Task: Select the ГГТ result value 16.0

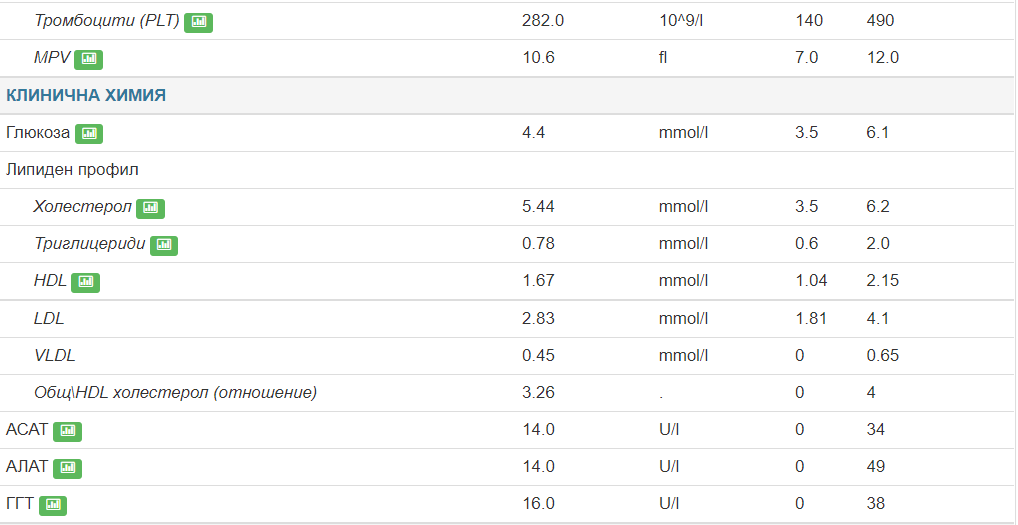Action: (538, 504)
